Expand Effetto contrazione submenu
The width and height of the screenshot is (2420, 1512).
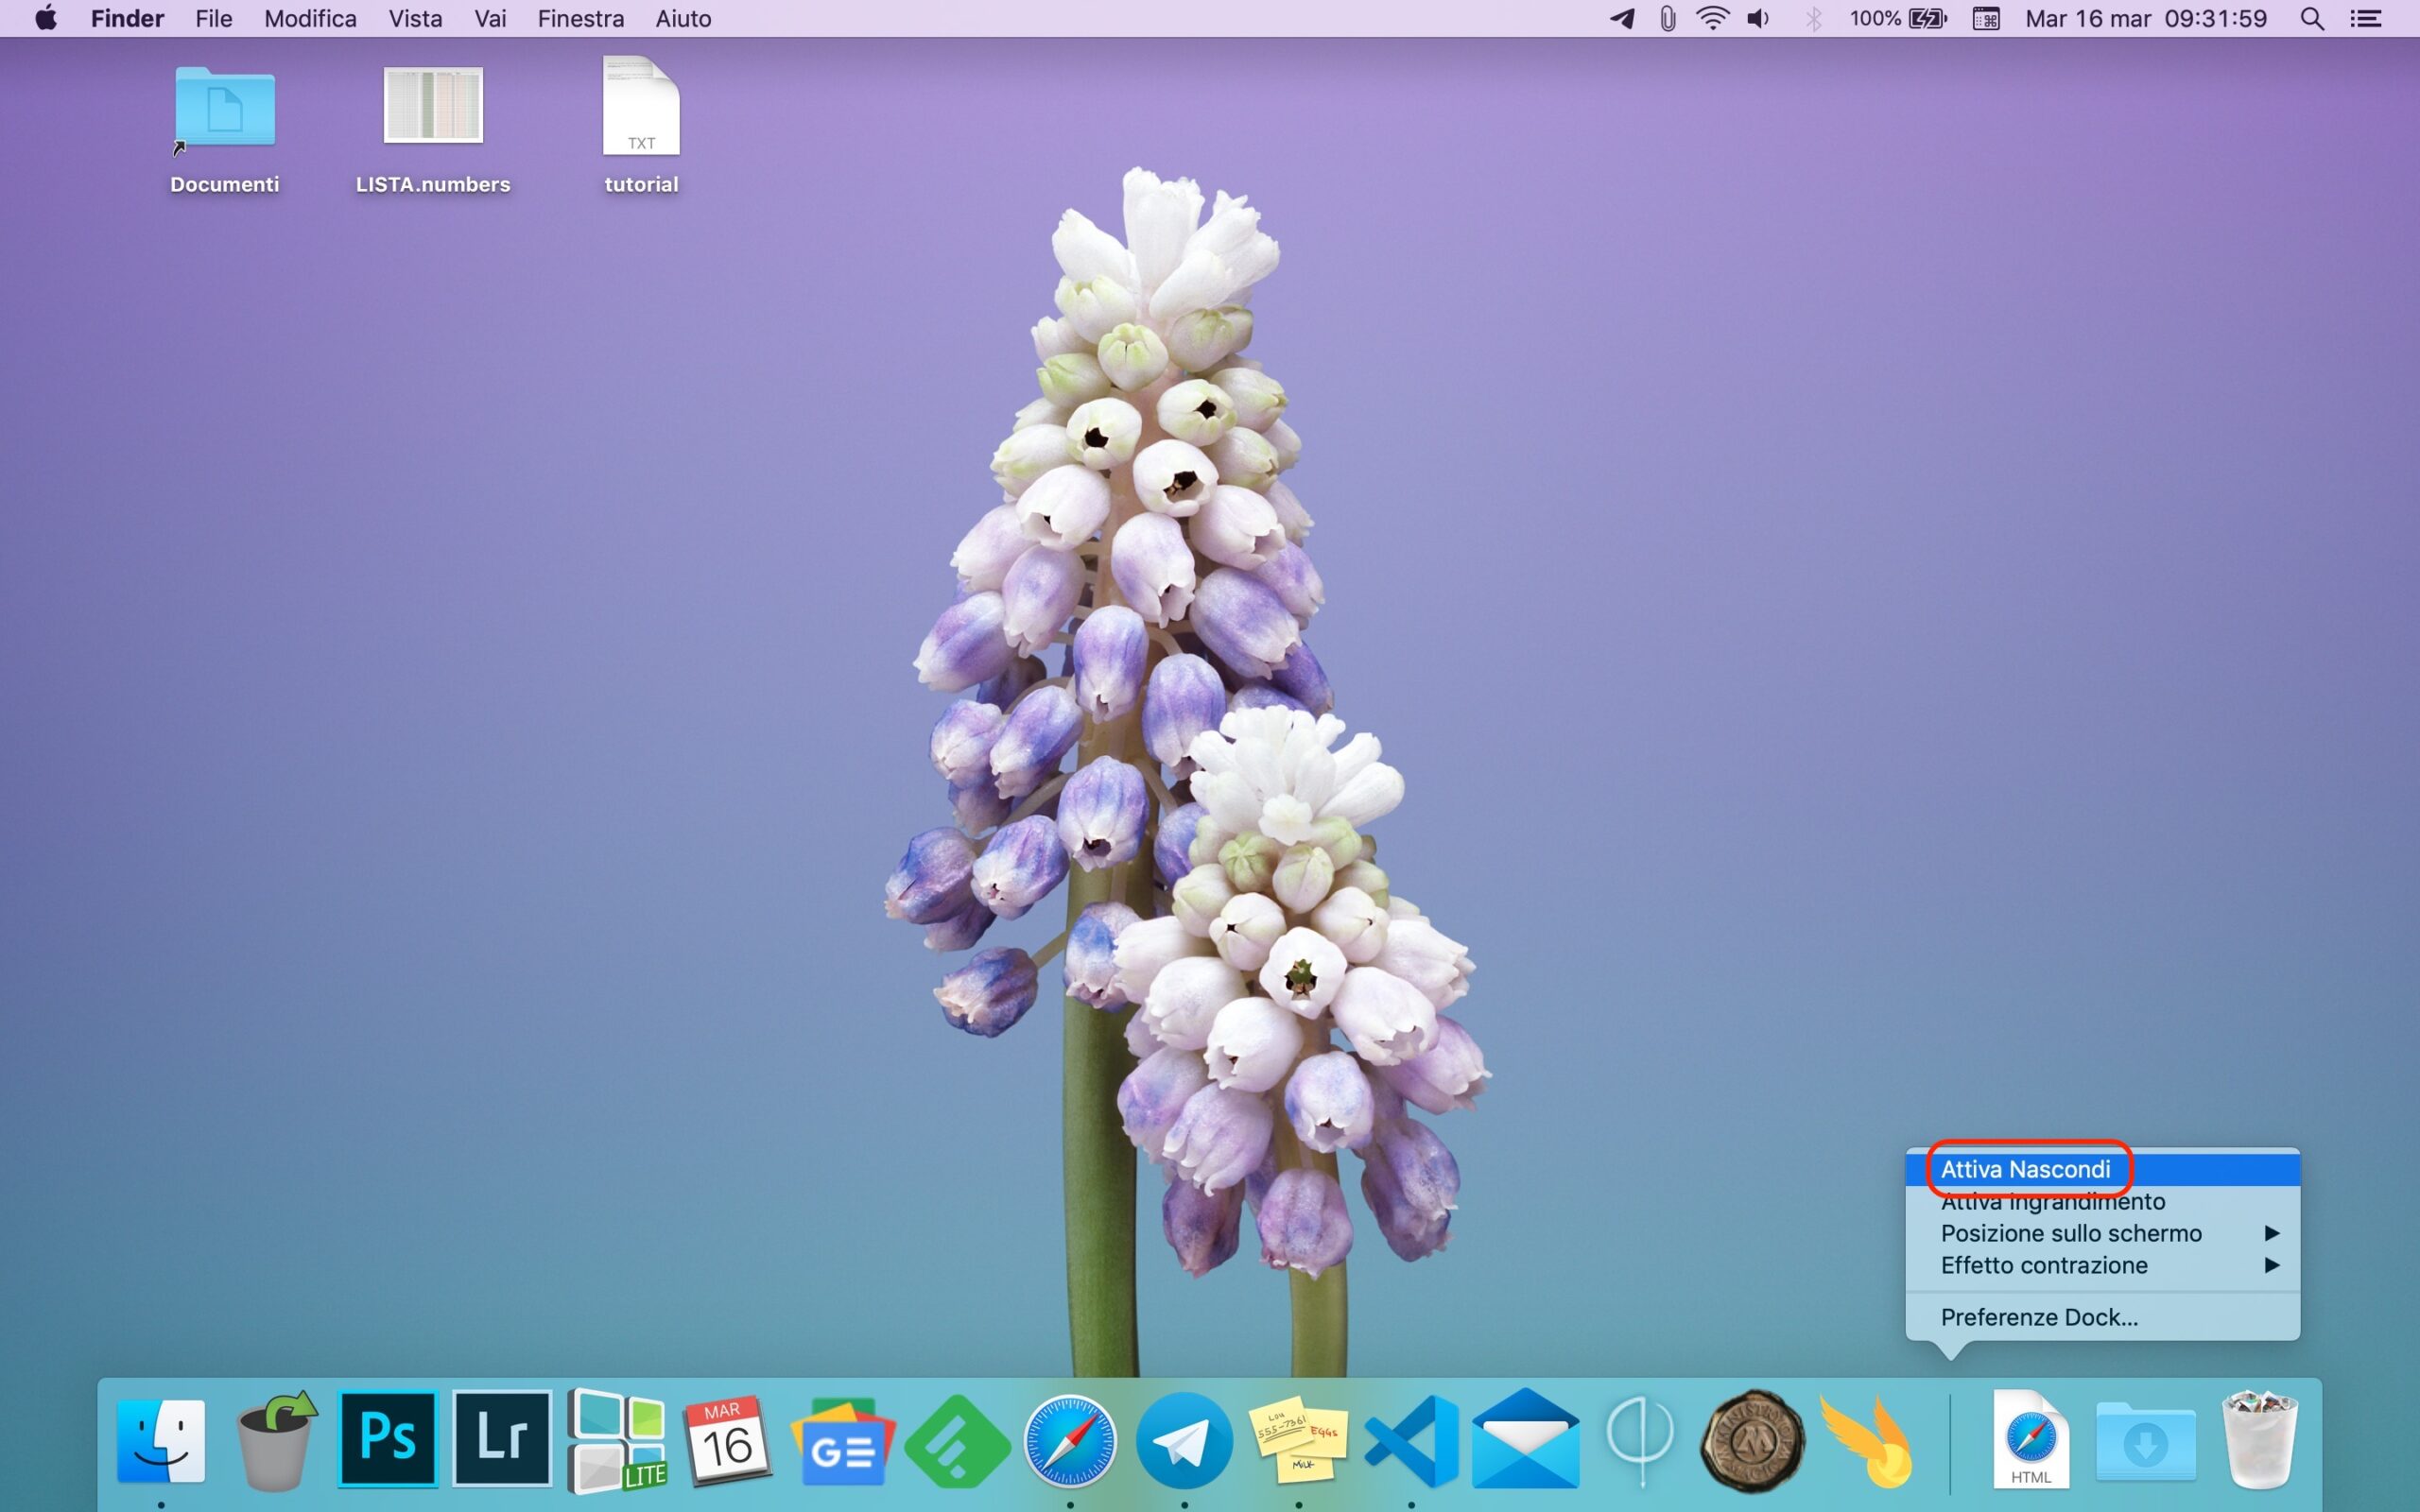(x=2044, y=1265)
